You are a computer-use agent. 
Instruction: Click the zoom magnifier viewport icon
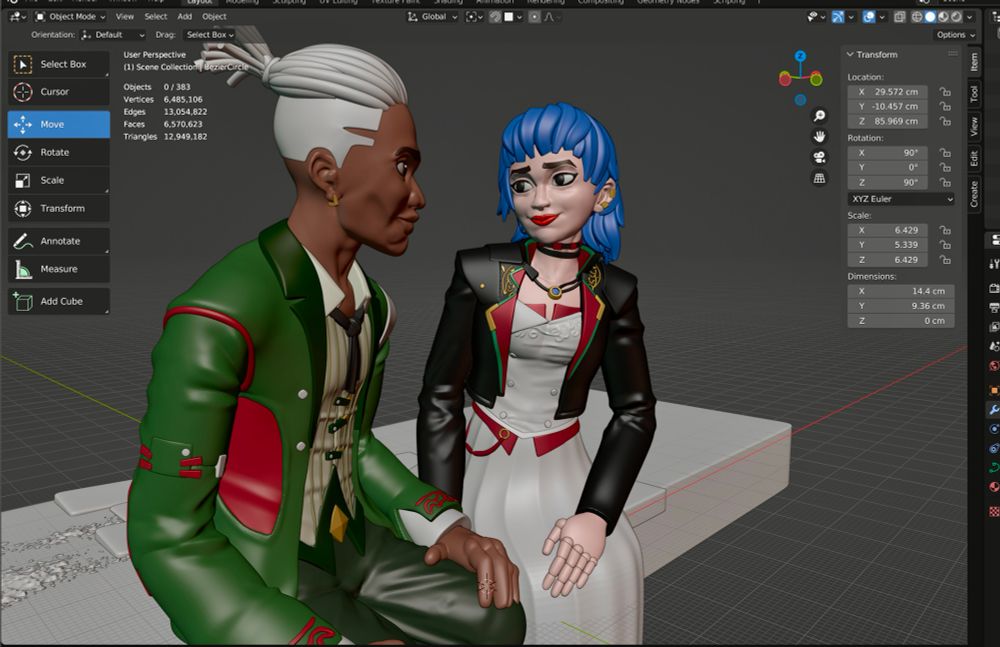(x=820, y=115)
